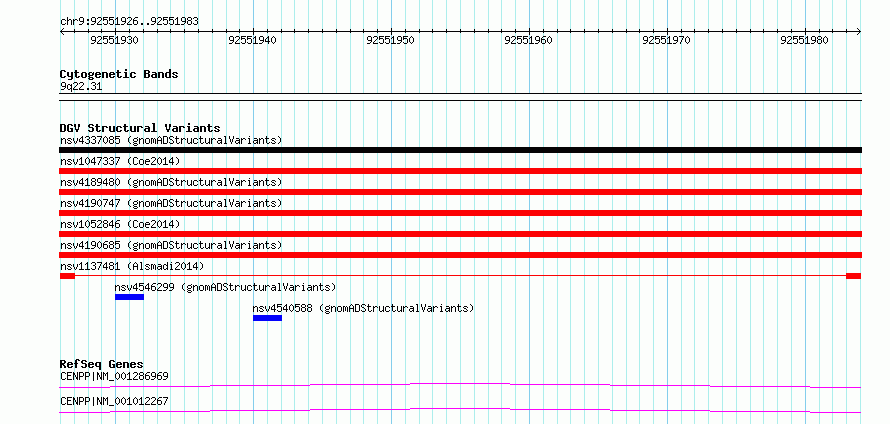Click the RefSeq Genes track title
This screenshot has width=890, height=424.
tap(101, 364)
